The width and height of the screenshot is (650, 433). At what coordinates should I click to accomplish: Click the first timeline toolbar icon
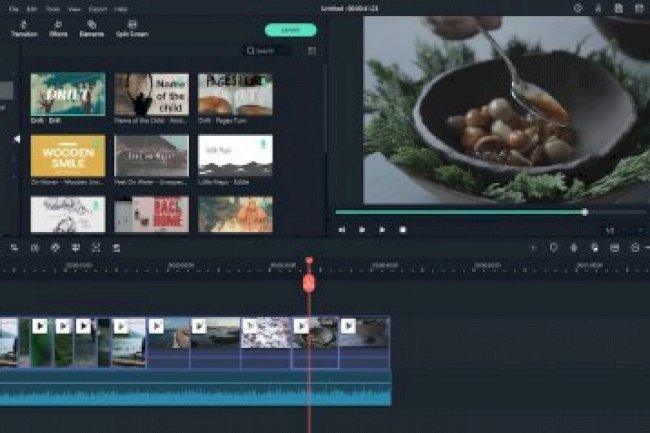pos(15,248)
